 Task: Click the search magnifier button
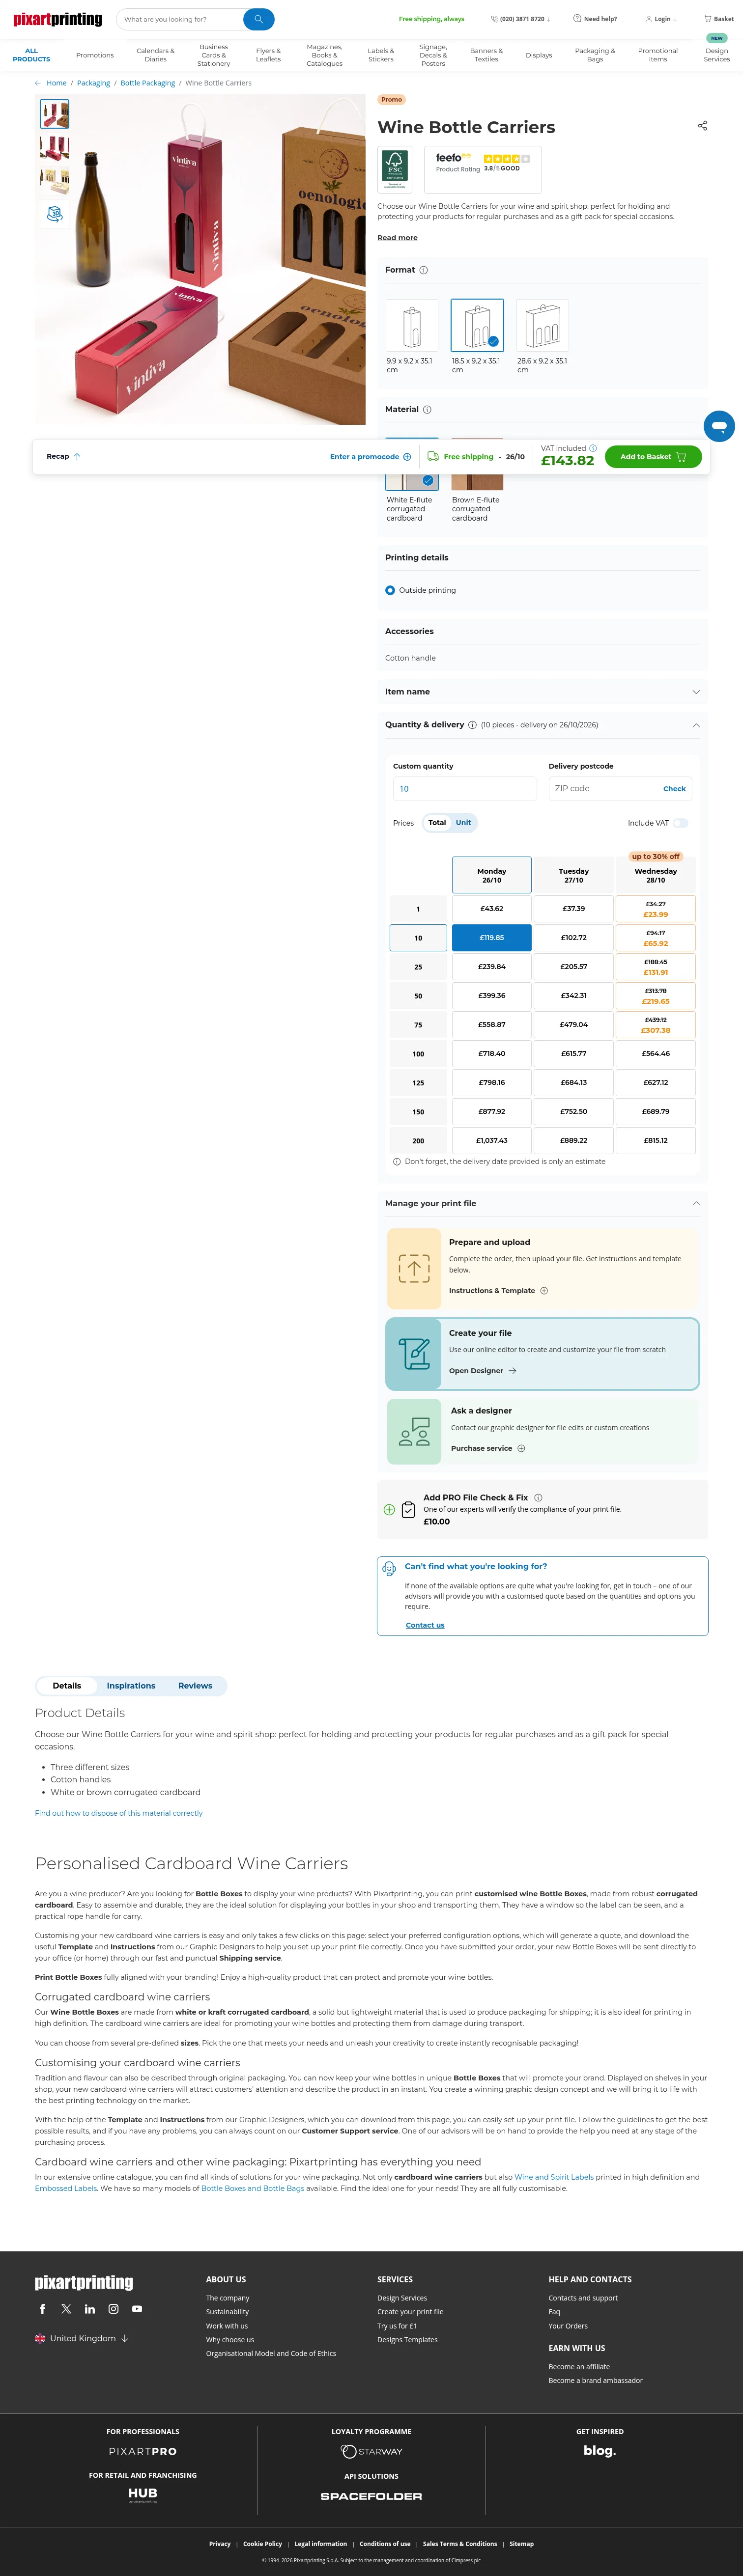coord(258,19)
